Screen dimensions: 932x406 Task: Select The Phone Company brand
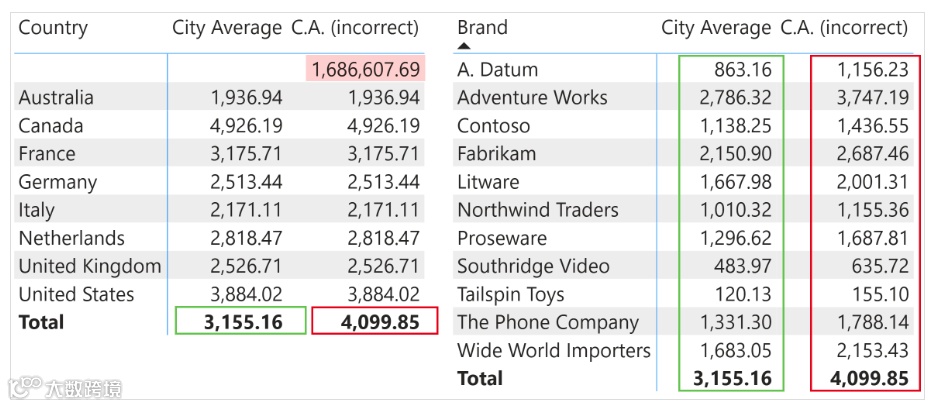[548, 322]
